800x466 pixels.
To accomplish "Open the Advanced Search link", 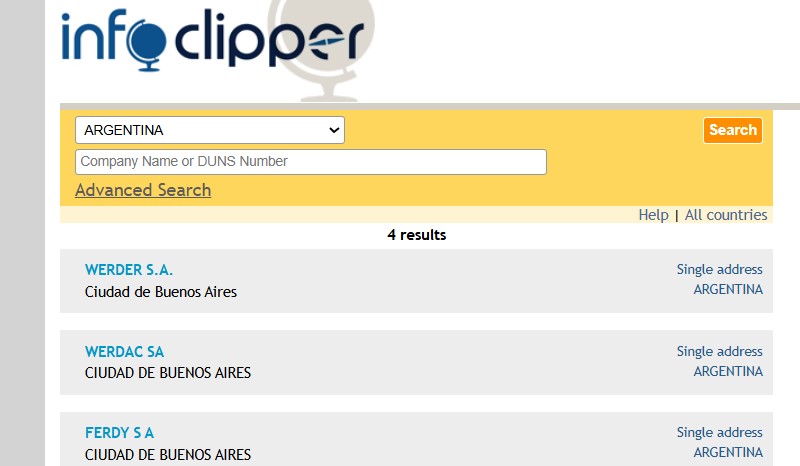I will pos(143,190).
